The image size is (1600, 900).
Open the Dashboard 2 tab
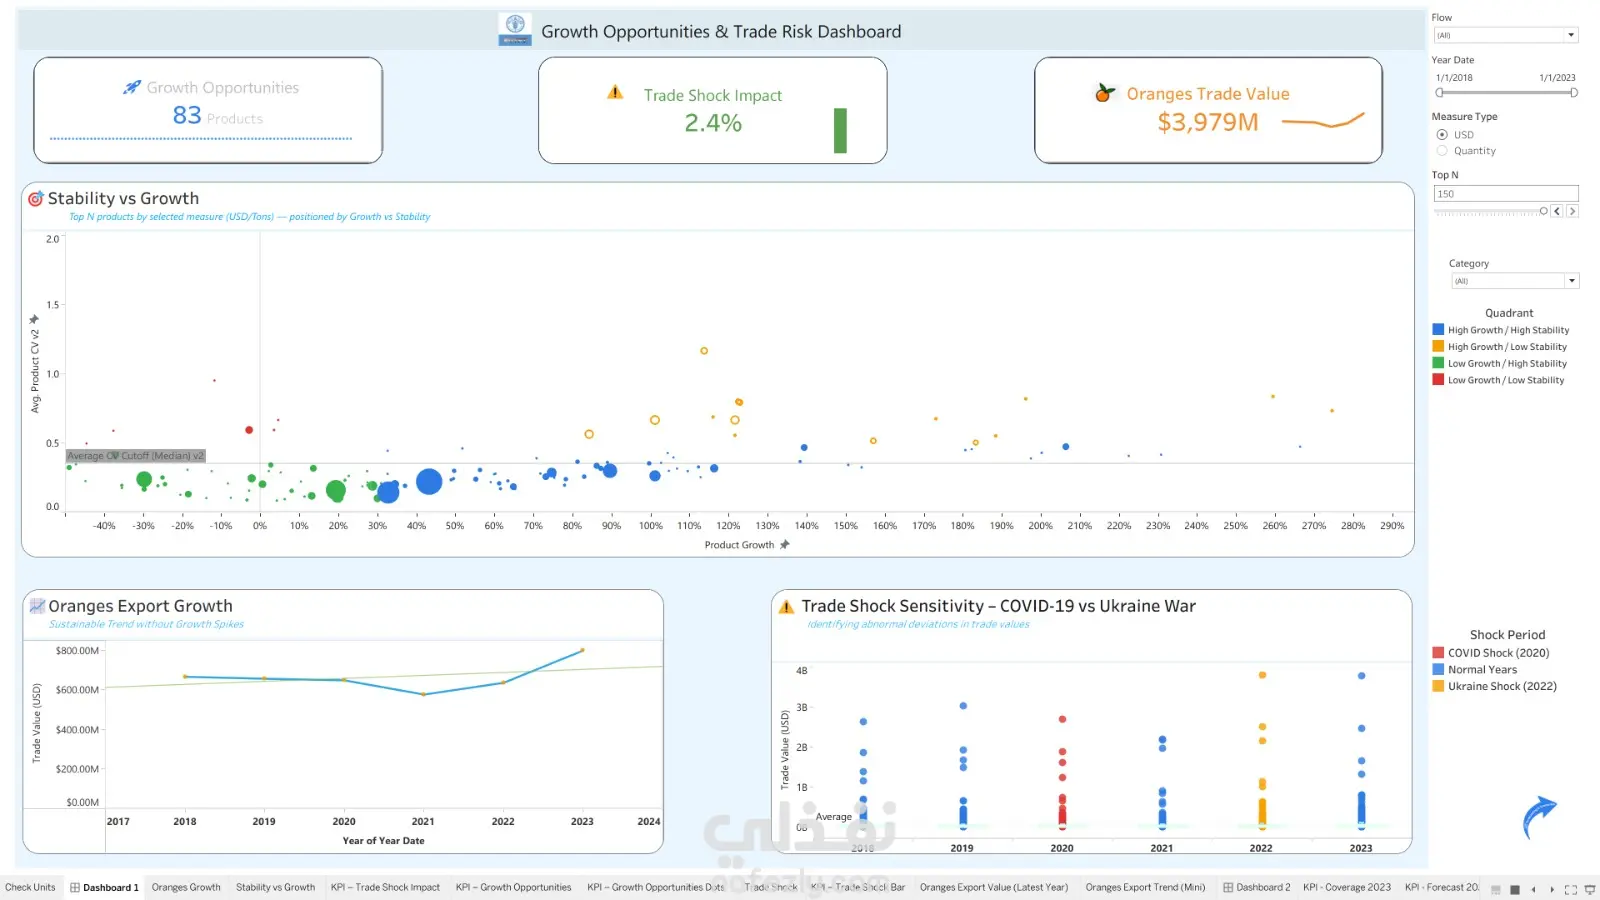[x=1256, y=887]
